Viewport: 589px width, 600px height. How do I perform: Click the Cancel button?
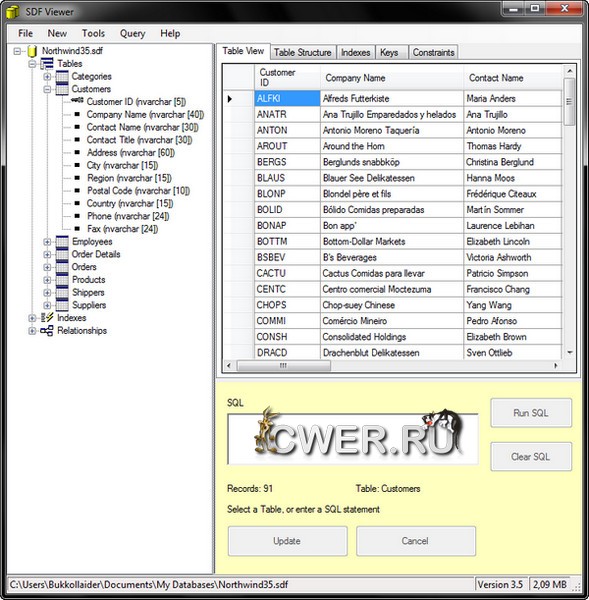416,541
